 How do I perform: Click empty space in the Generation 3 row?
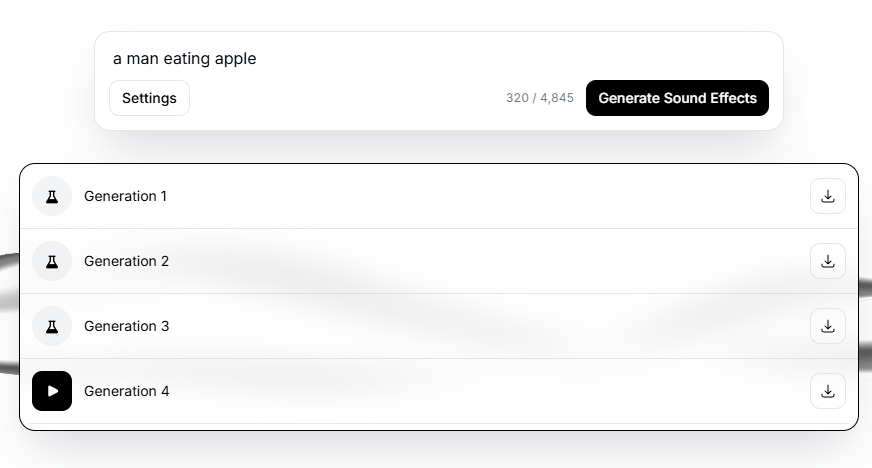pos(480,326)
